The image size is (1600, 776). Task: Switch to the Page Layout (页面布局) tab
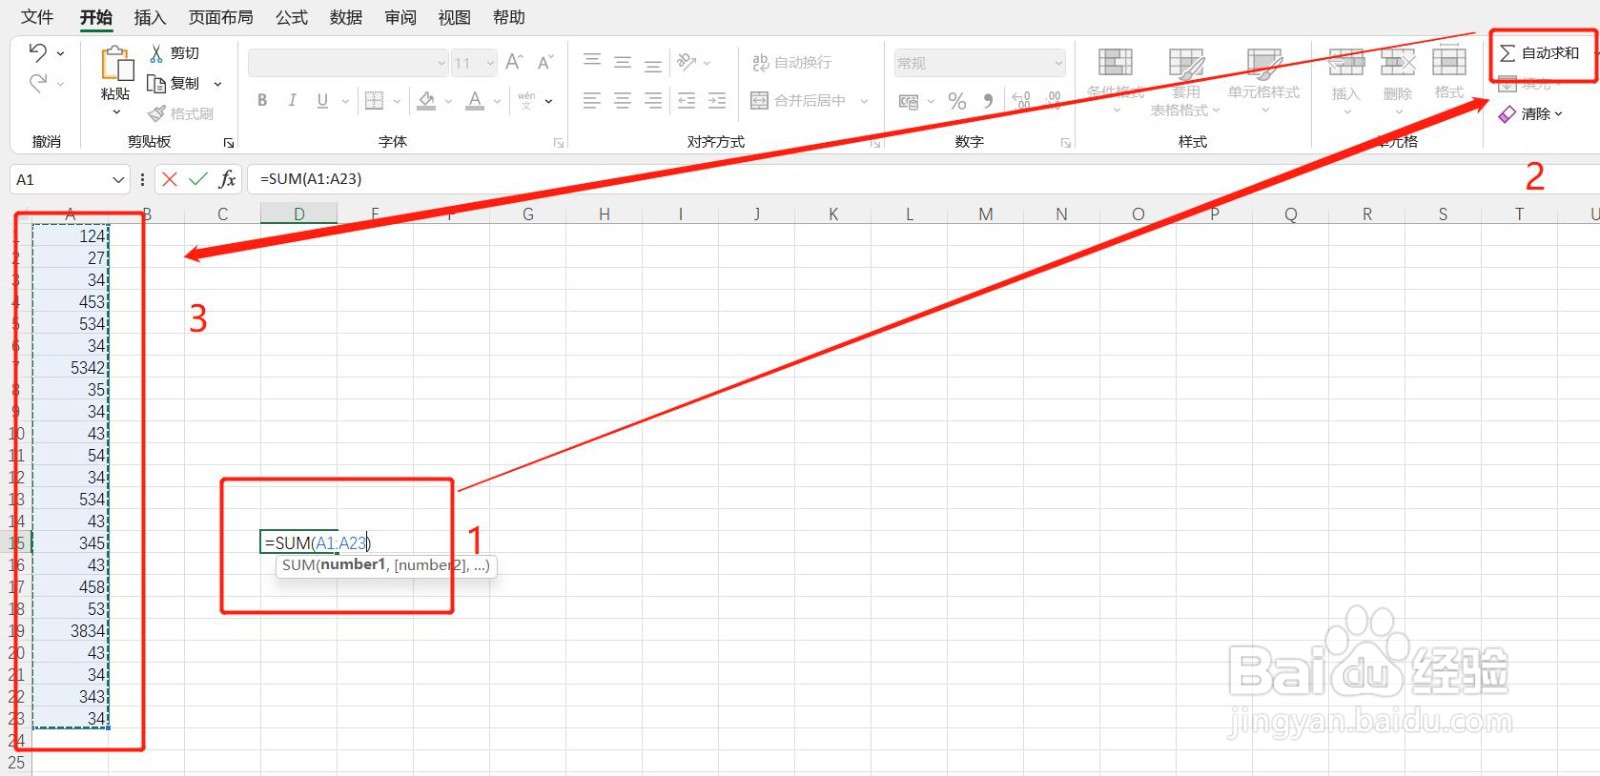point(221,17)
